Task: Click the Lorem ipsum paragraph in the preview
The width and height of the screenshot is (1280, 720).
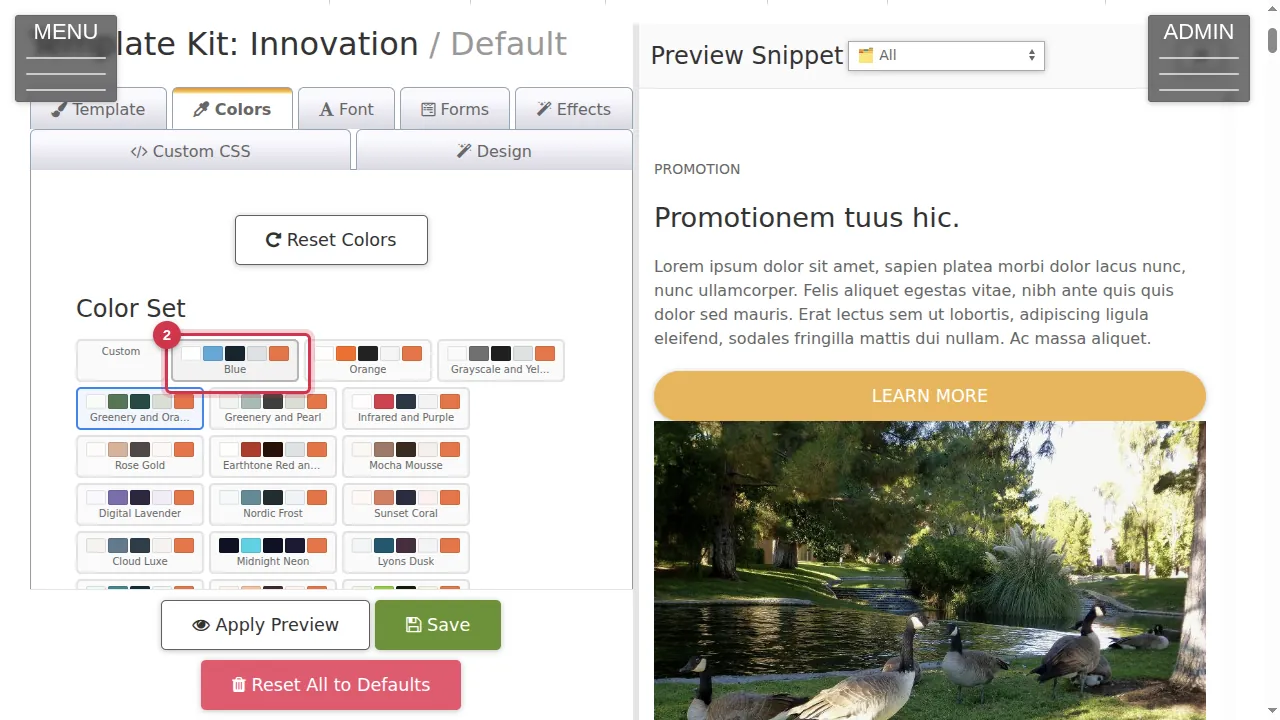Action: click(920, 303)
